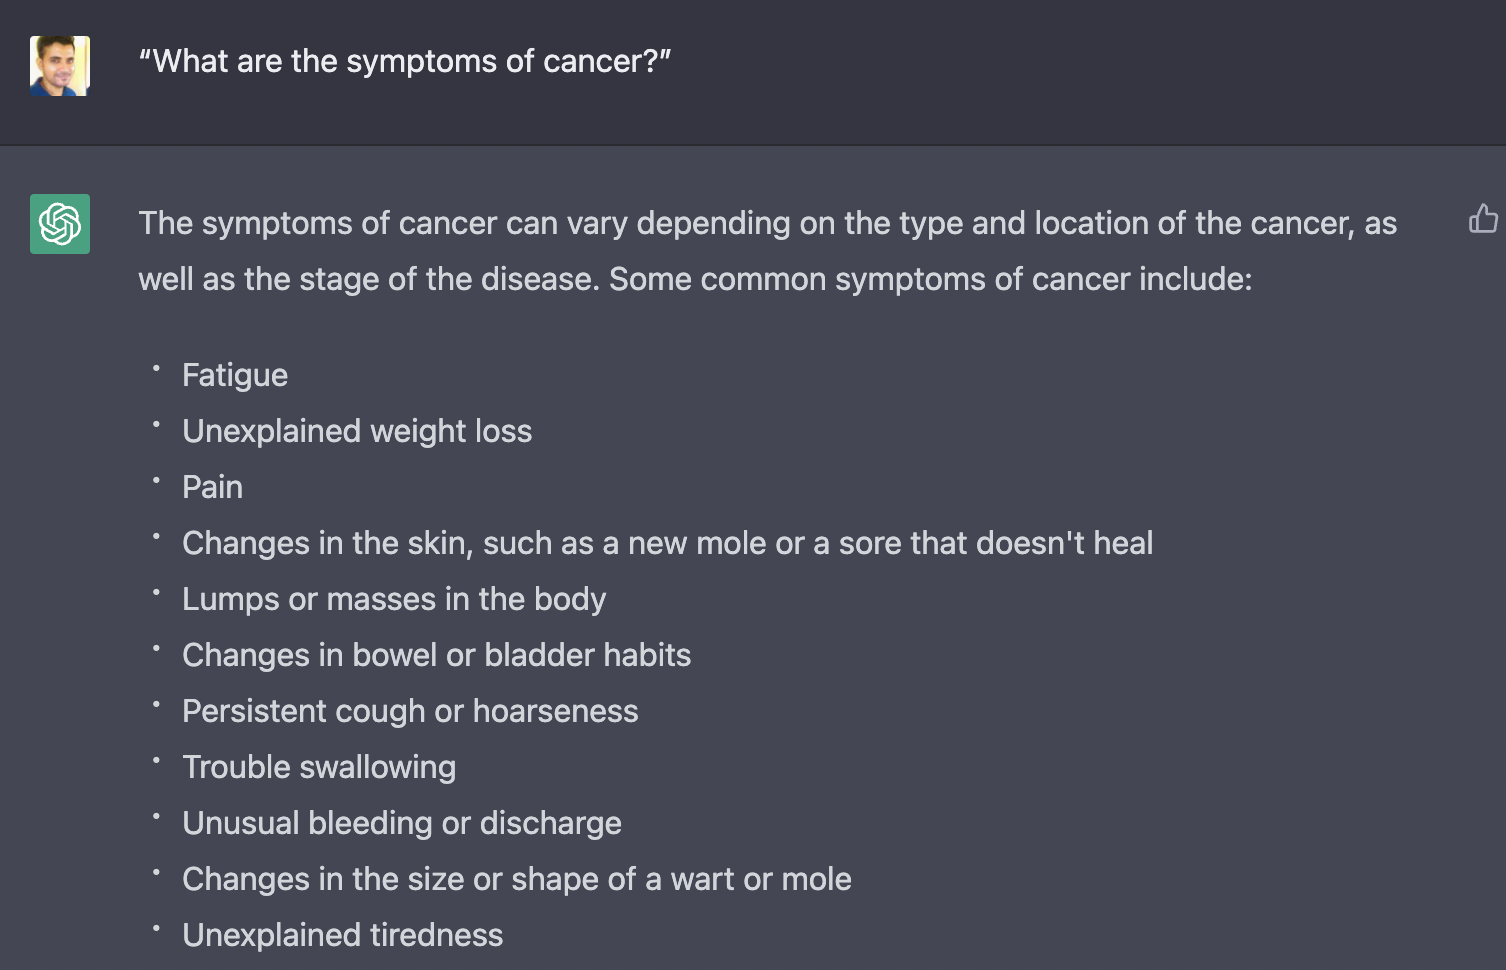Select the "Pain" list item text
Screen dimensions: 1506x970
[212, 487]
